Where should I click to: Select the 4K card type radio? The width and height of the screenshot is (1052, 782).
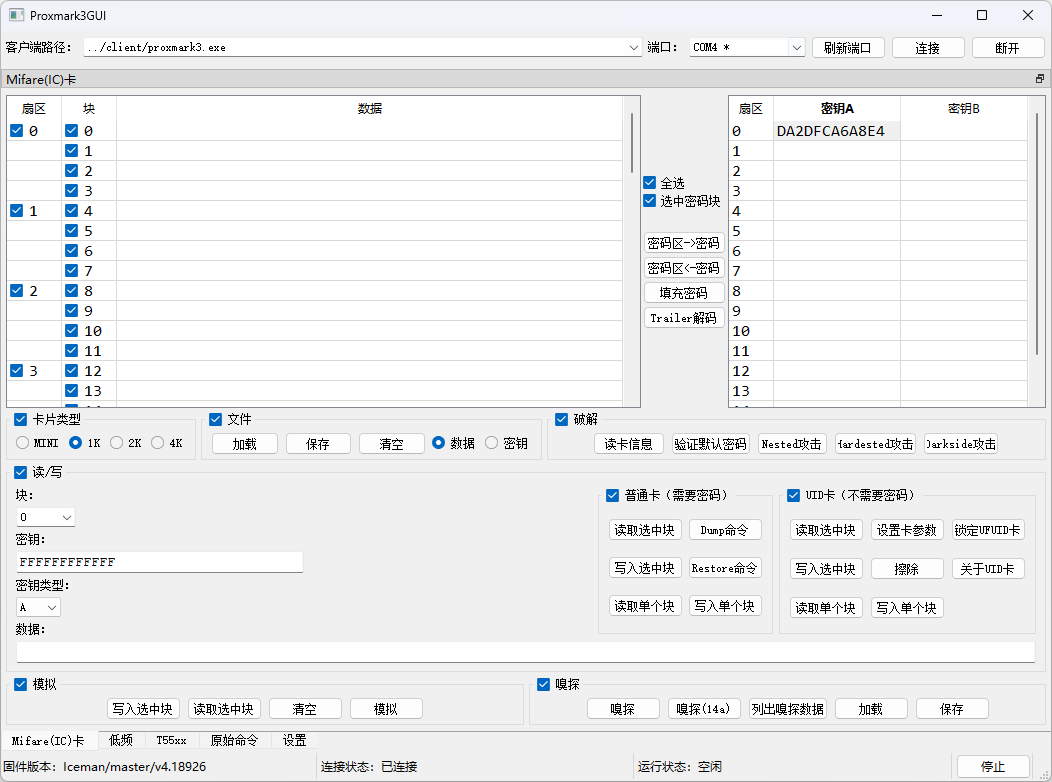(x=158, y=443)
